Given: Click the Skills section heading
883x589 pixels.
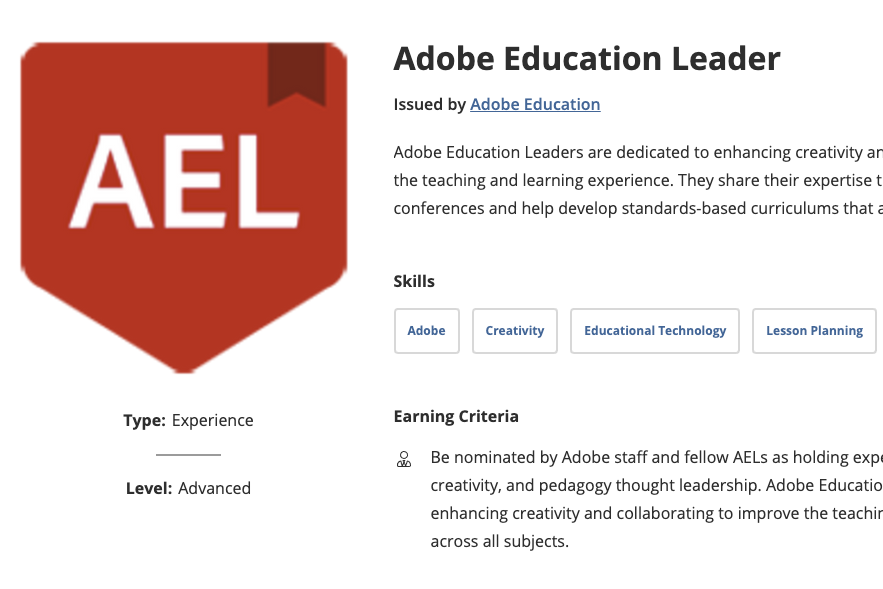Looking at the screenshot, I should [414, 281].
